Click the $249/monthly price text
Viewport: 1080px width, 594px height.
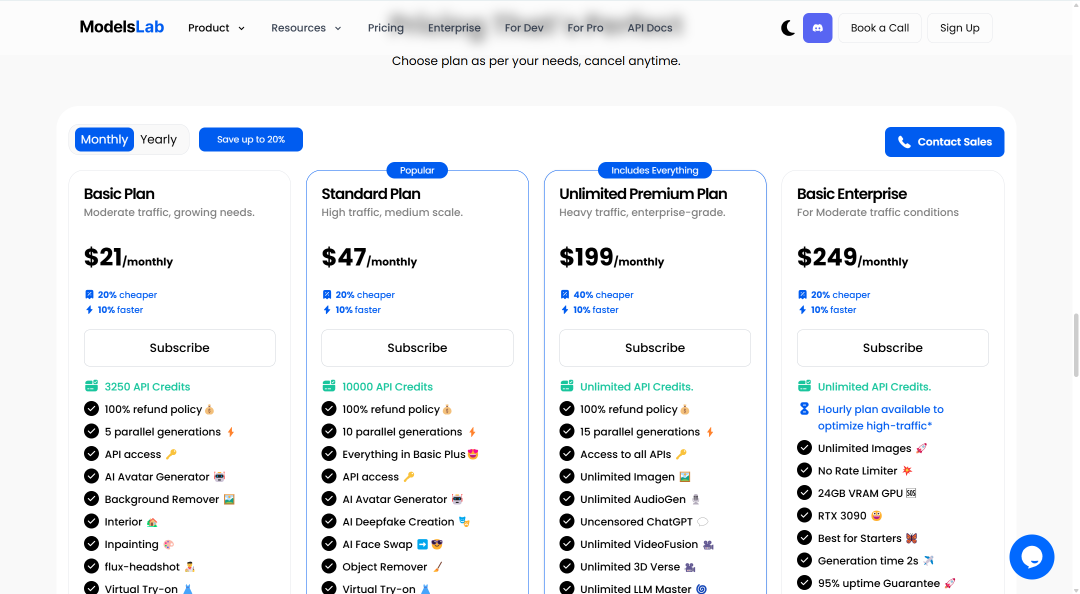[x=853, y=258]
